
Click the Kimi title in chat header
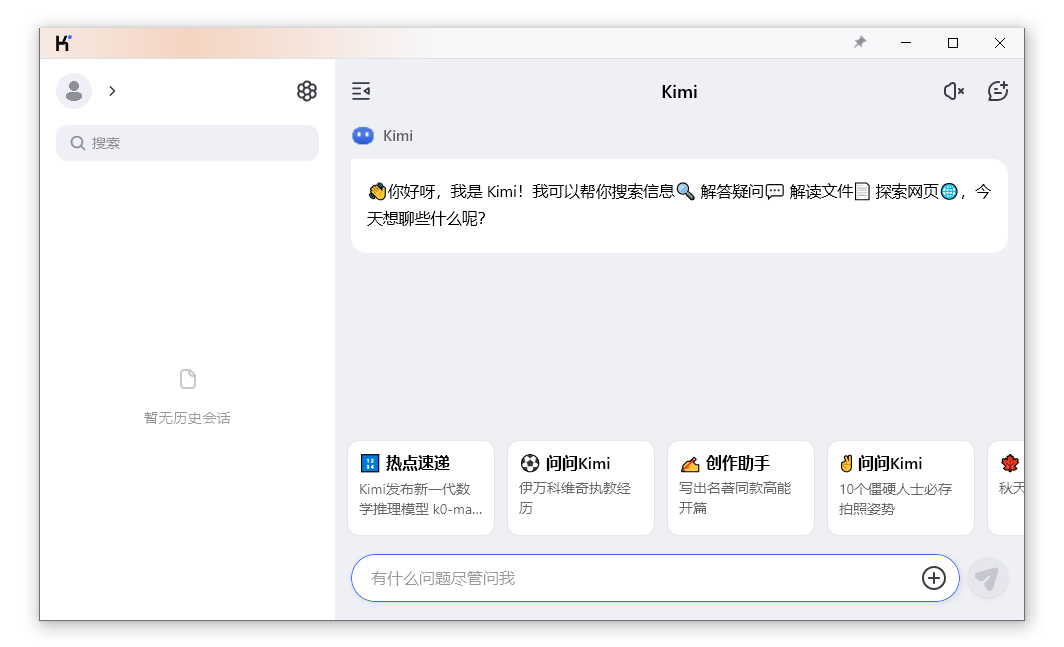pyautogui.click(x=679, y=92)
